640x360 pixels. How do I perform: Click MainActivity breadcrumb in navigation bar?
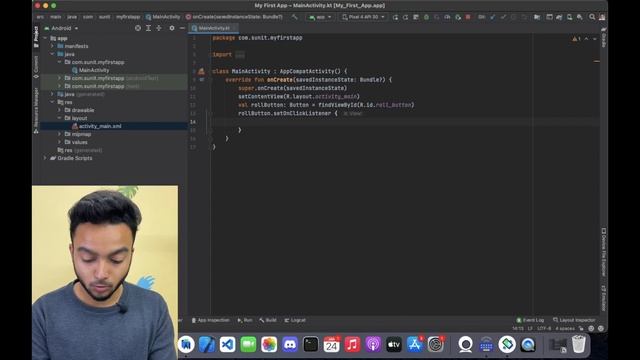[x=163, y=17]
